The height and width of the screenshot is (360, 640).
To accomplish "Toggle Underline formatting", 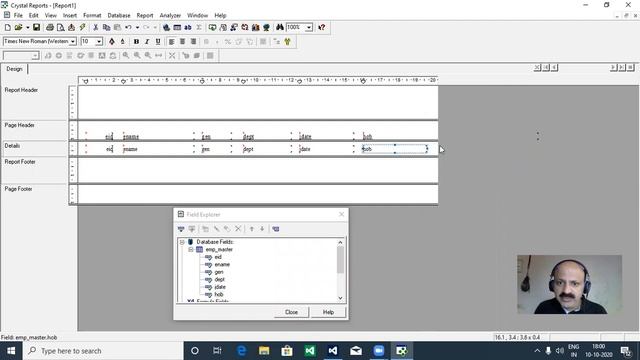I will click(x=158, y=42).
